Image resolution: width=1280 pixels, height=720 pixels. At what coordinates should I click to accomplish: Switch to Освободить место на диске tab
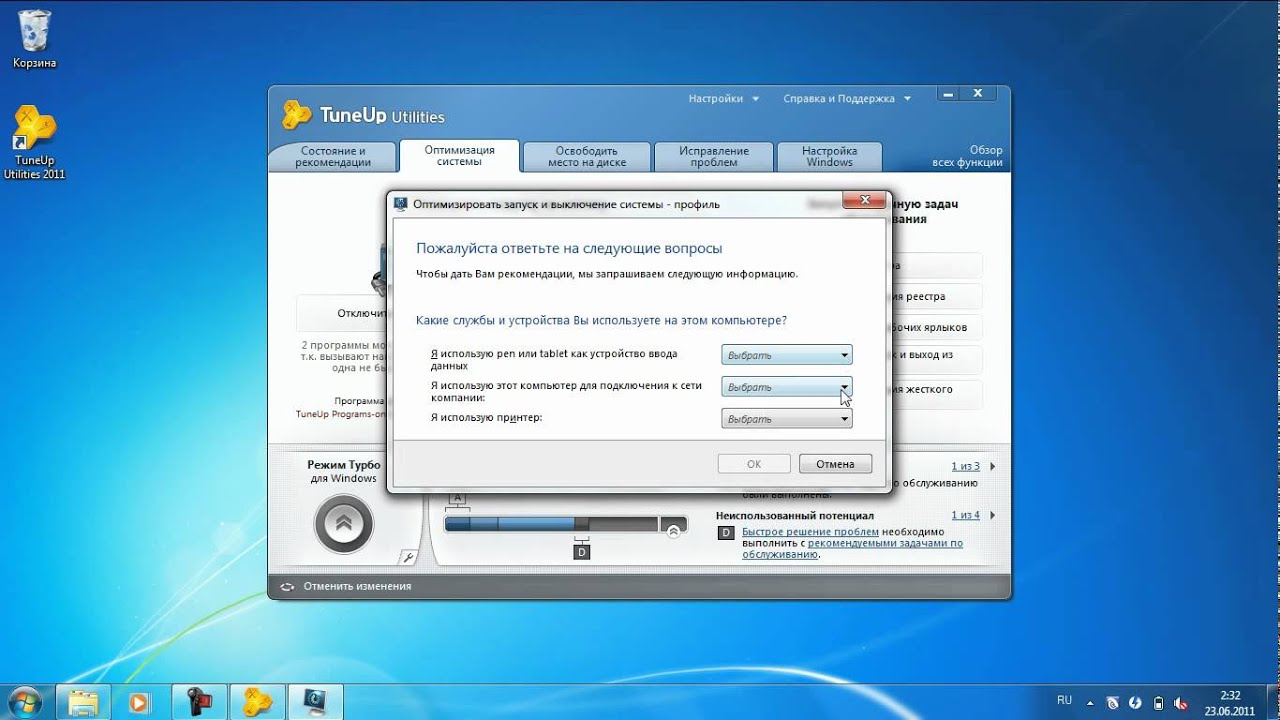[587, 156]
